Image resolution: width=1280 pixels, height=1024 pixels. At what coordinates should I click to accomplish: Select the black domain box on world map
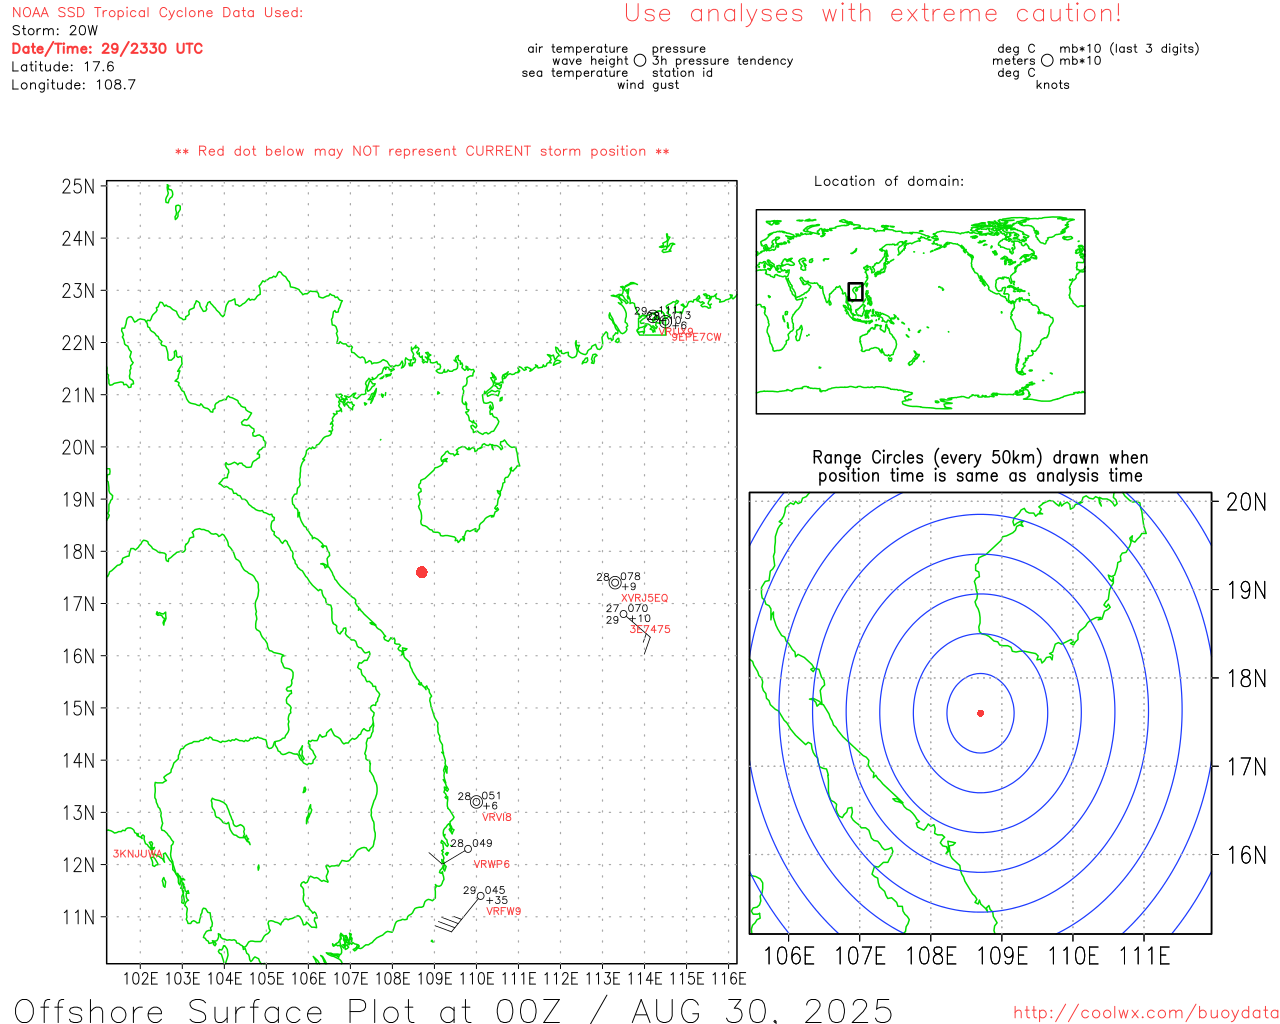tap(855, 291)
